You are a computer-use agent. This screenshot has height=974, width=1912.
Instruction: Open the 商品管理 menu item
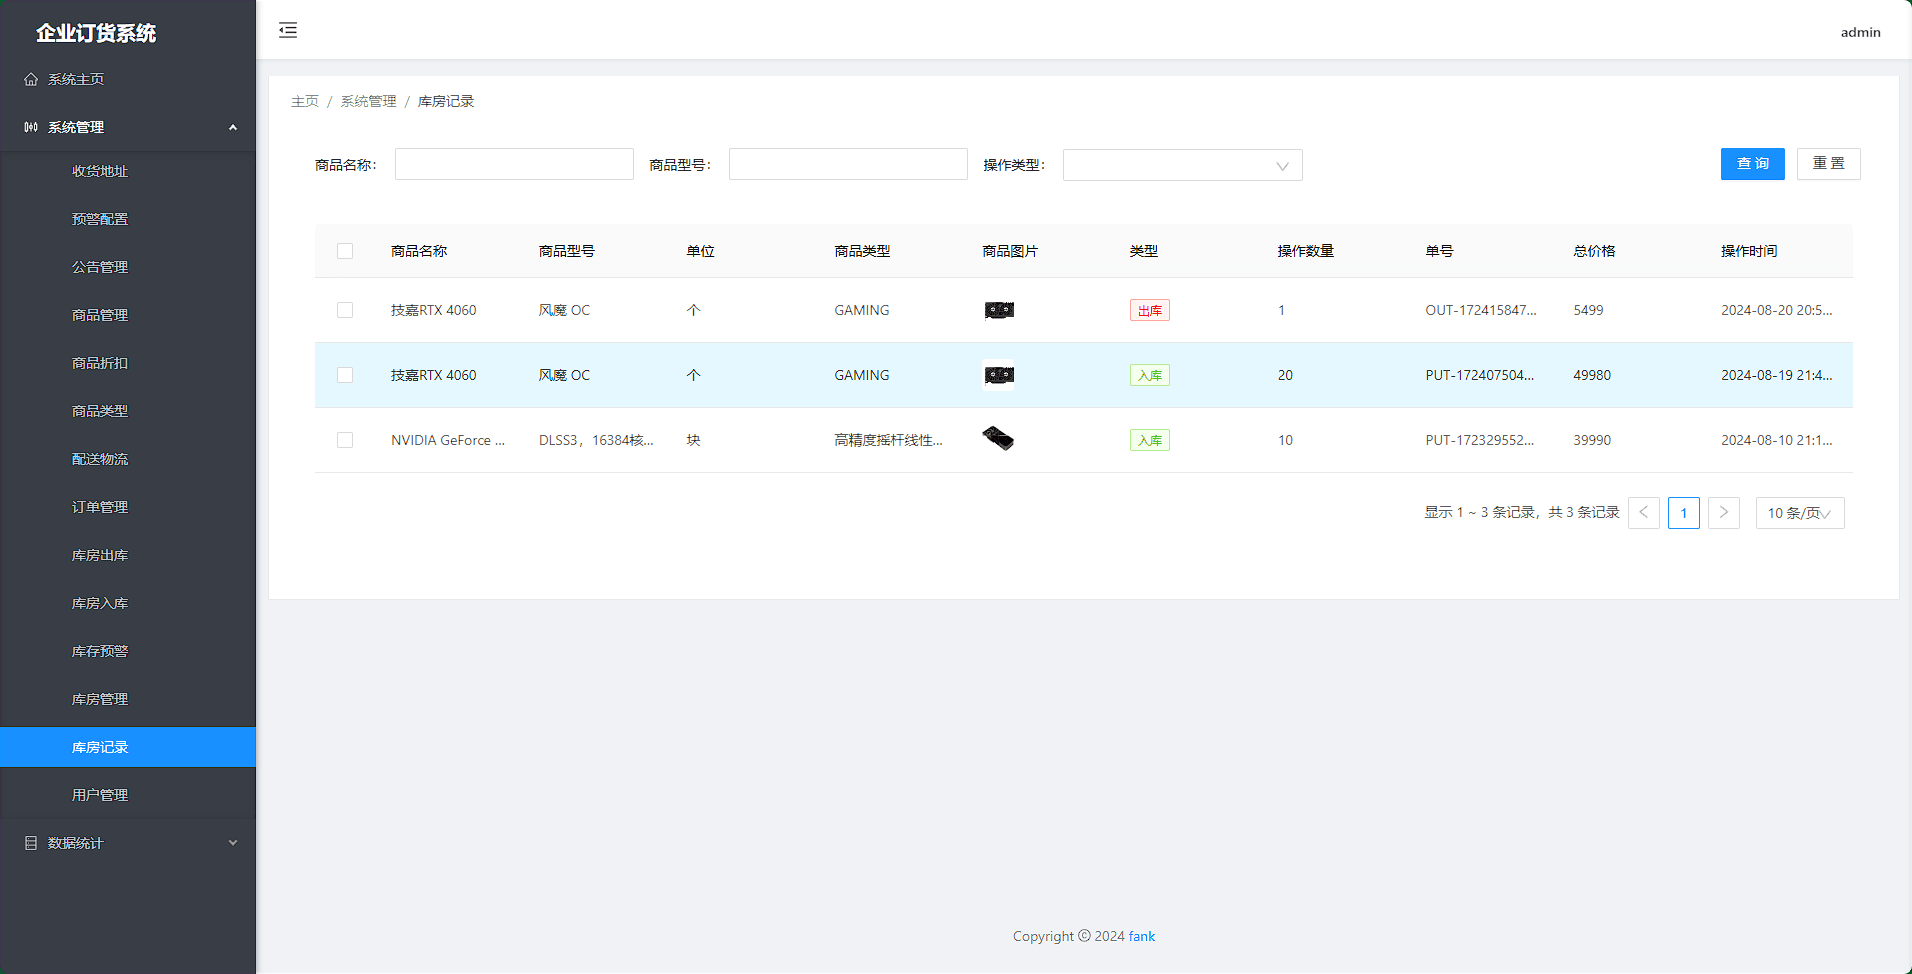click(128, 315)
